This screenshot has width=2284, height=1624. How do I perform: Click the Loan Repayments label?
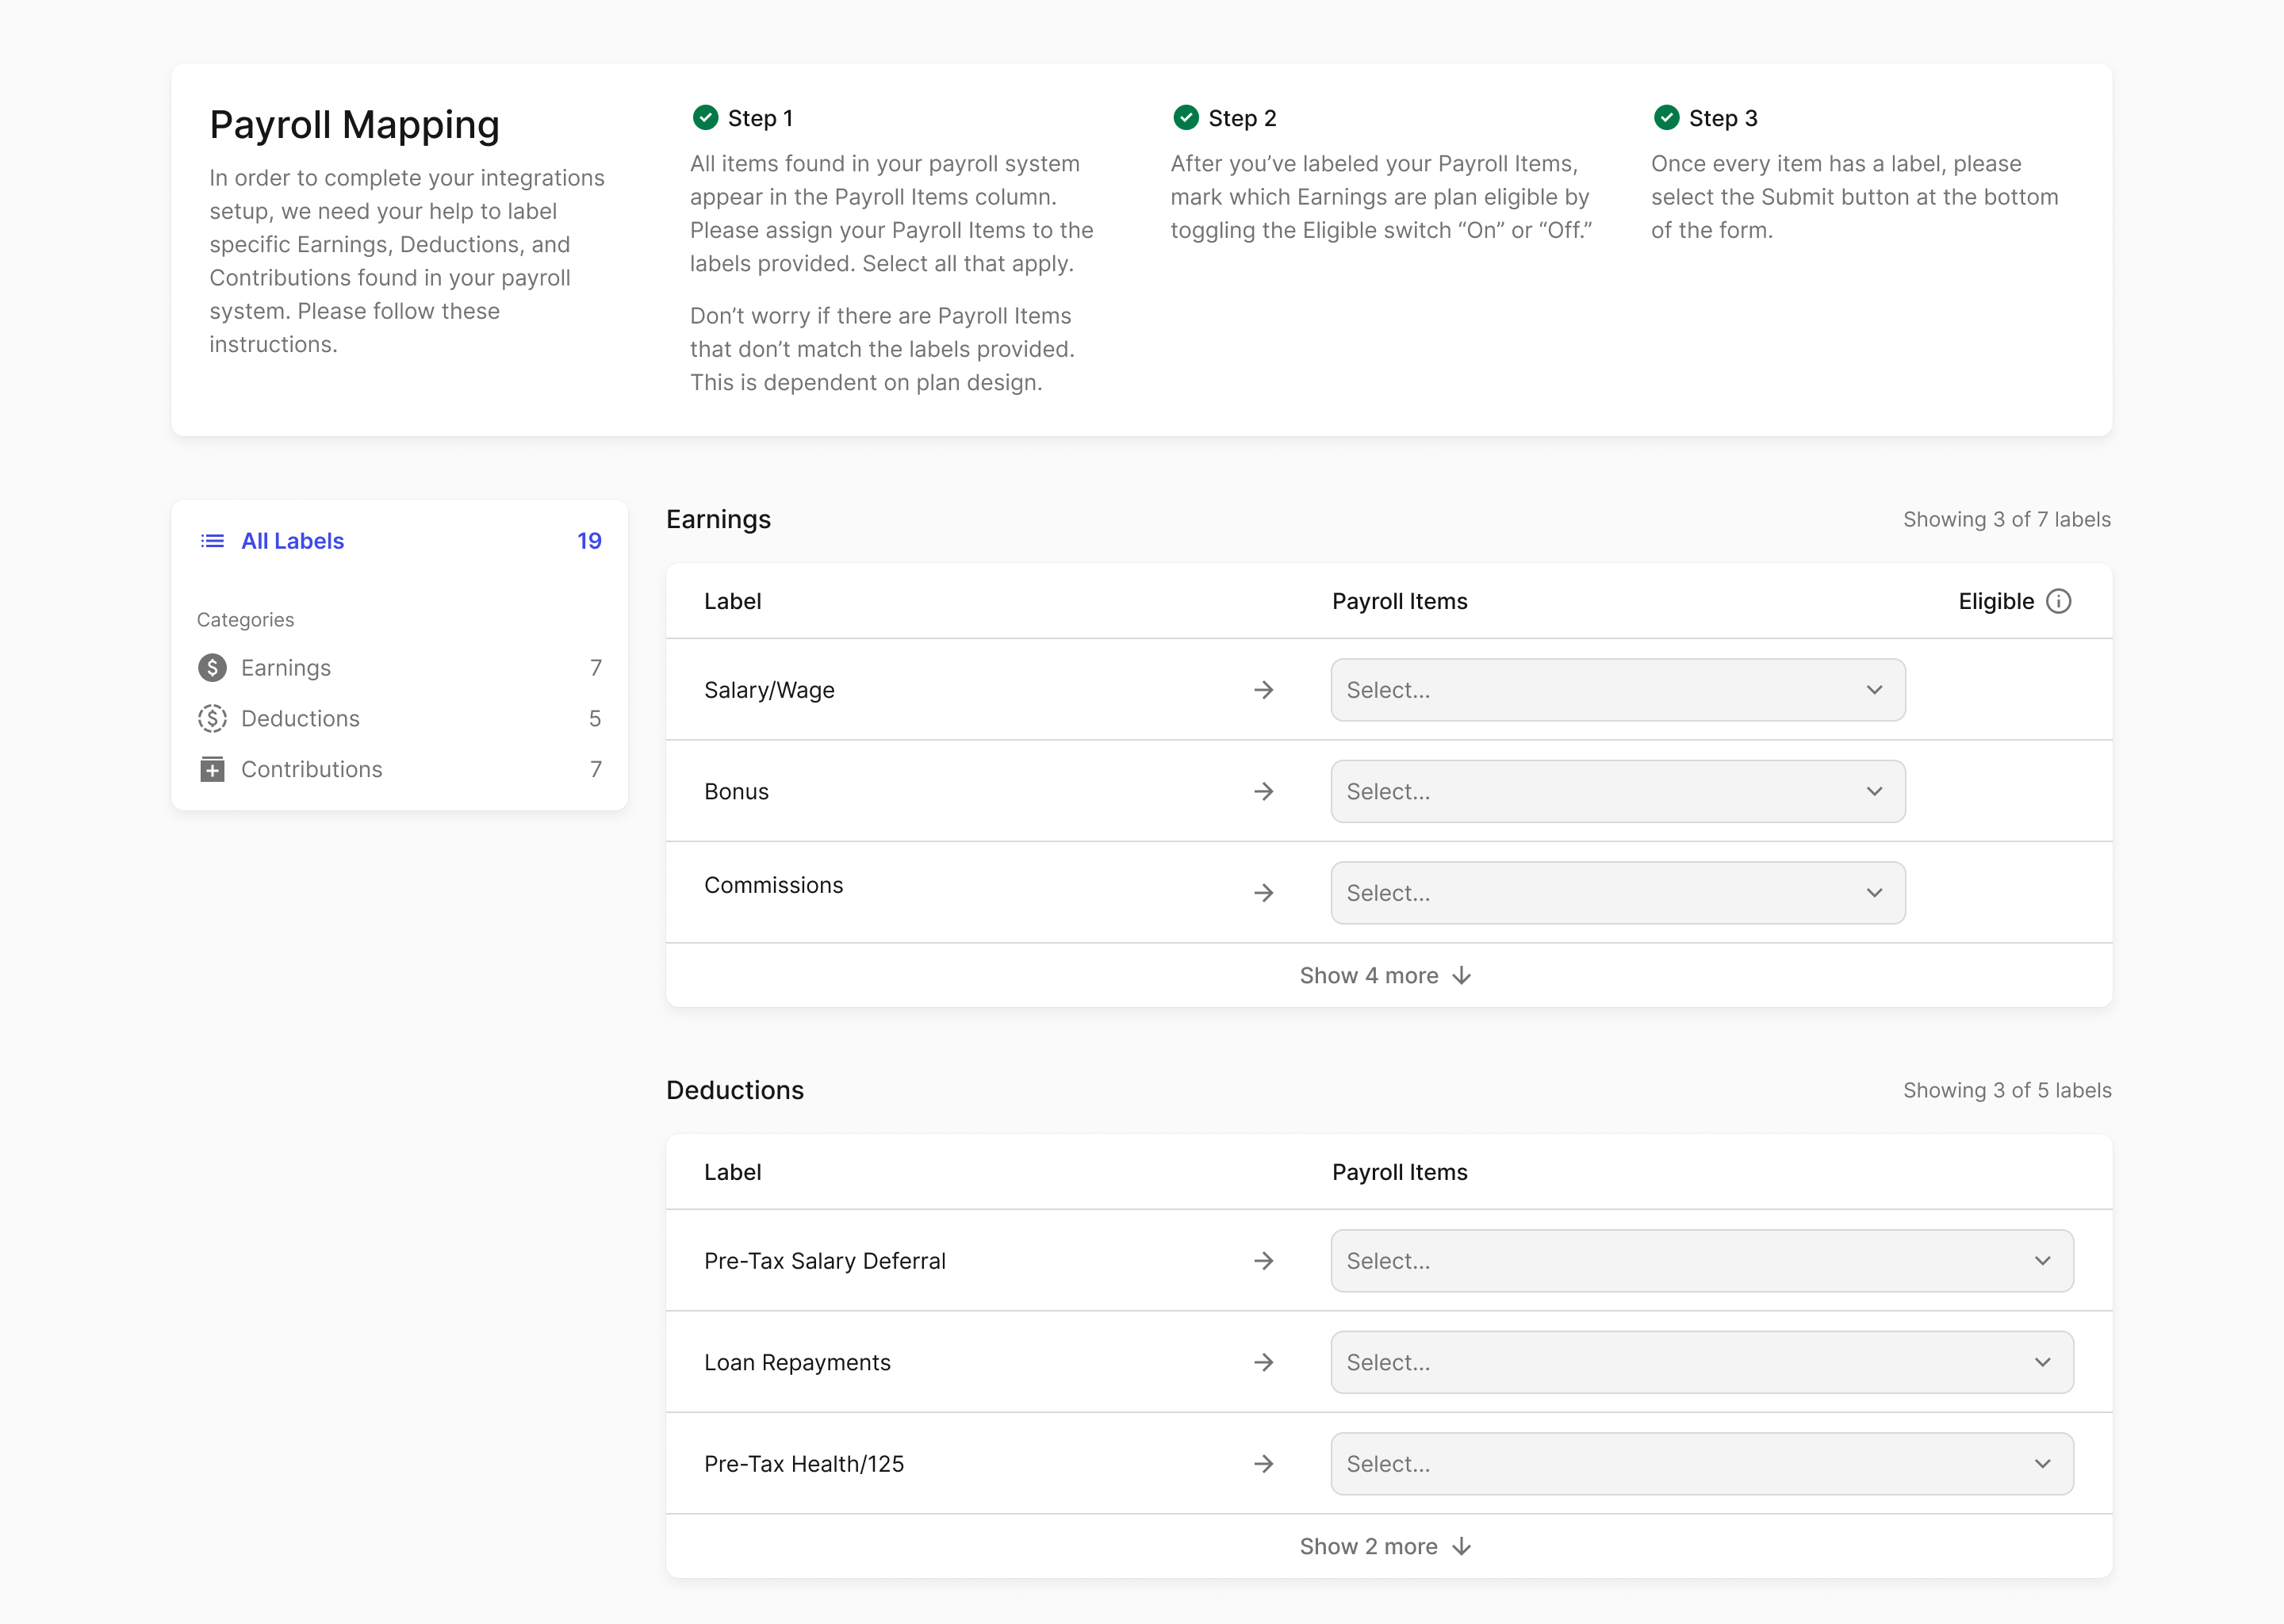click(797, 1362)
